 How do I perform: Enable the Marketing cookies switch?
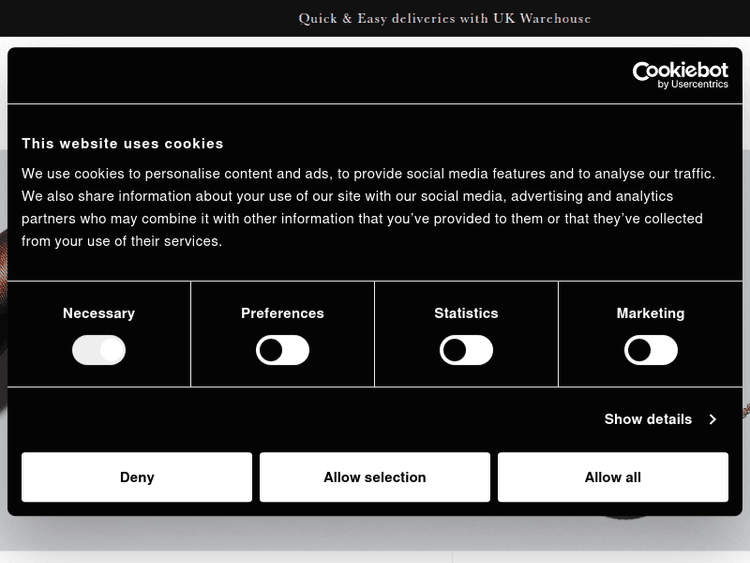click(x=650, y=350)
